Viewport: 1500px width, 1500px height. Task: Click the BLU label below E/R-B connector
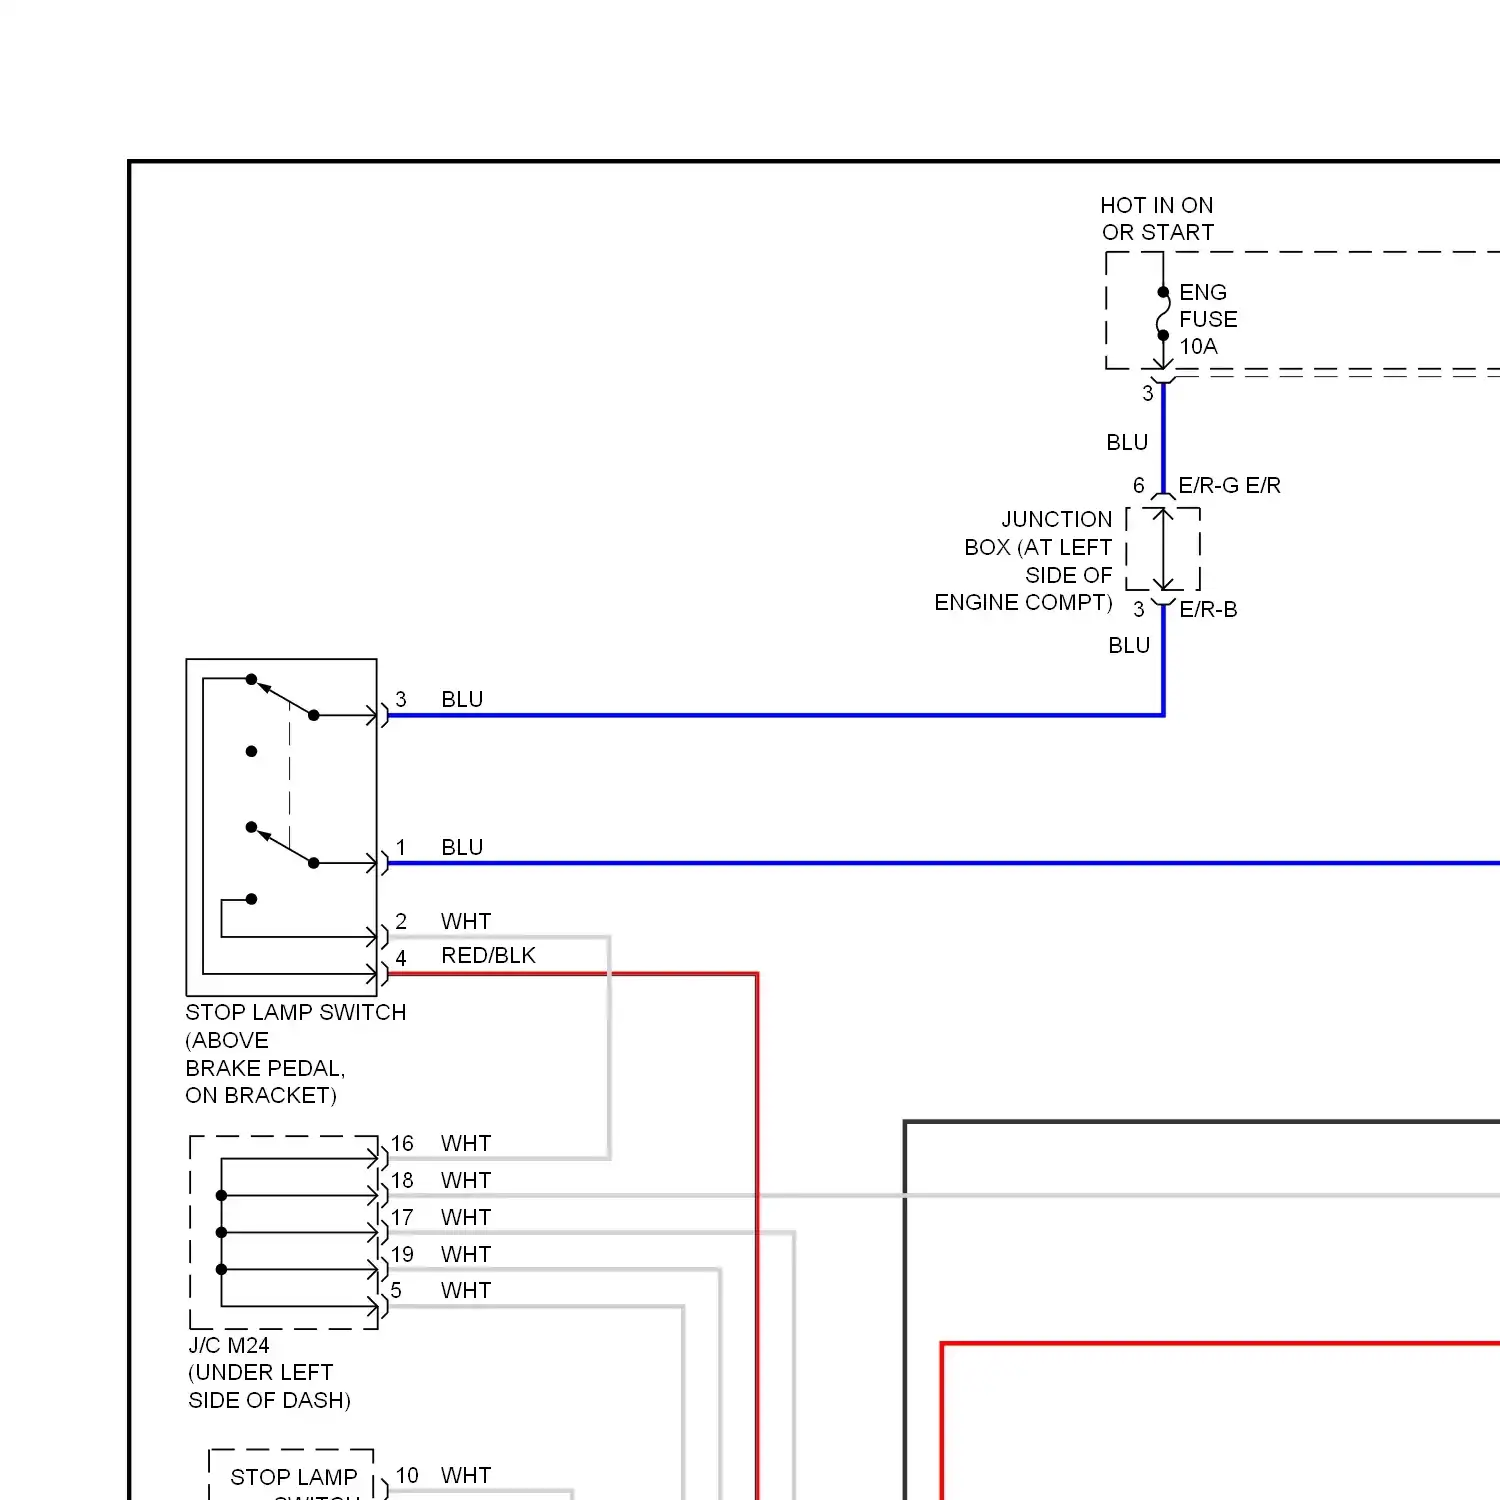(x=1129, y=645)
